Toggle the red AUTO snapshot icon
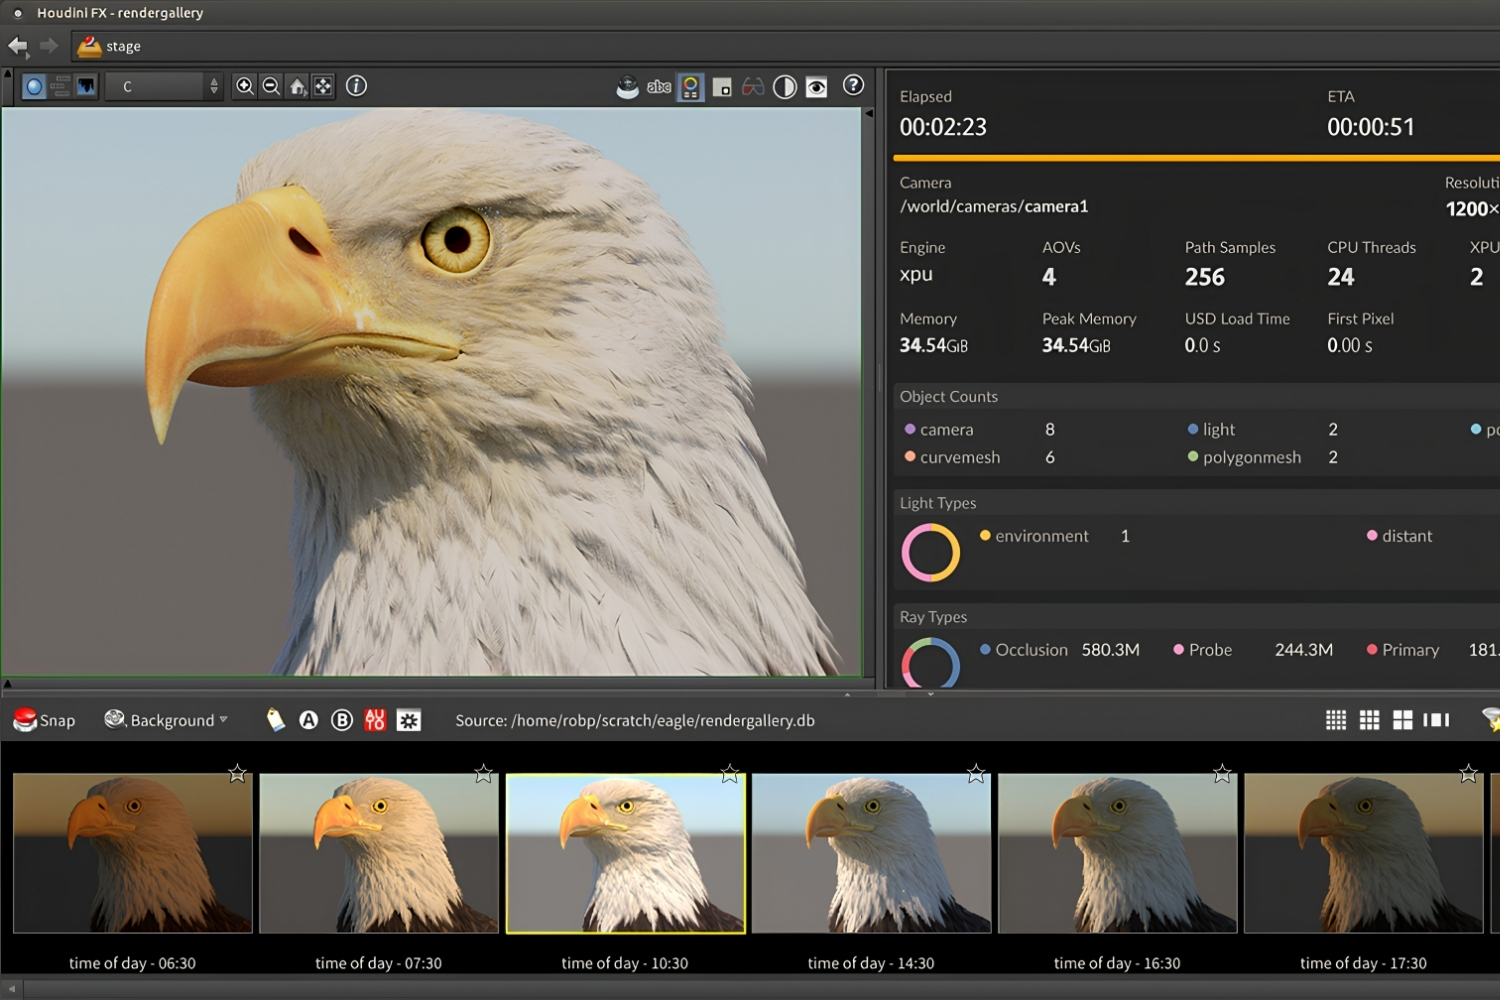 coord(375,720)
